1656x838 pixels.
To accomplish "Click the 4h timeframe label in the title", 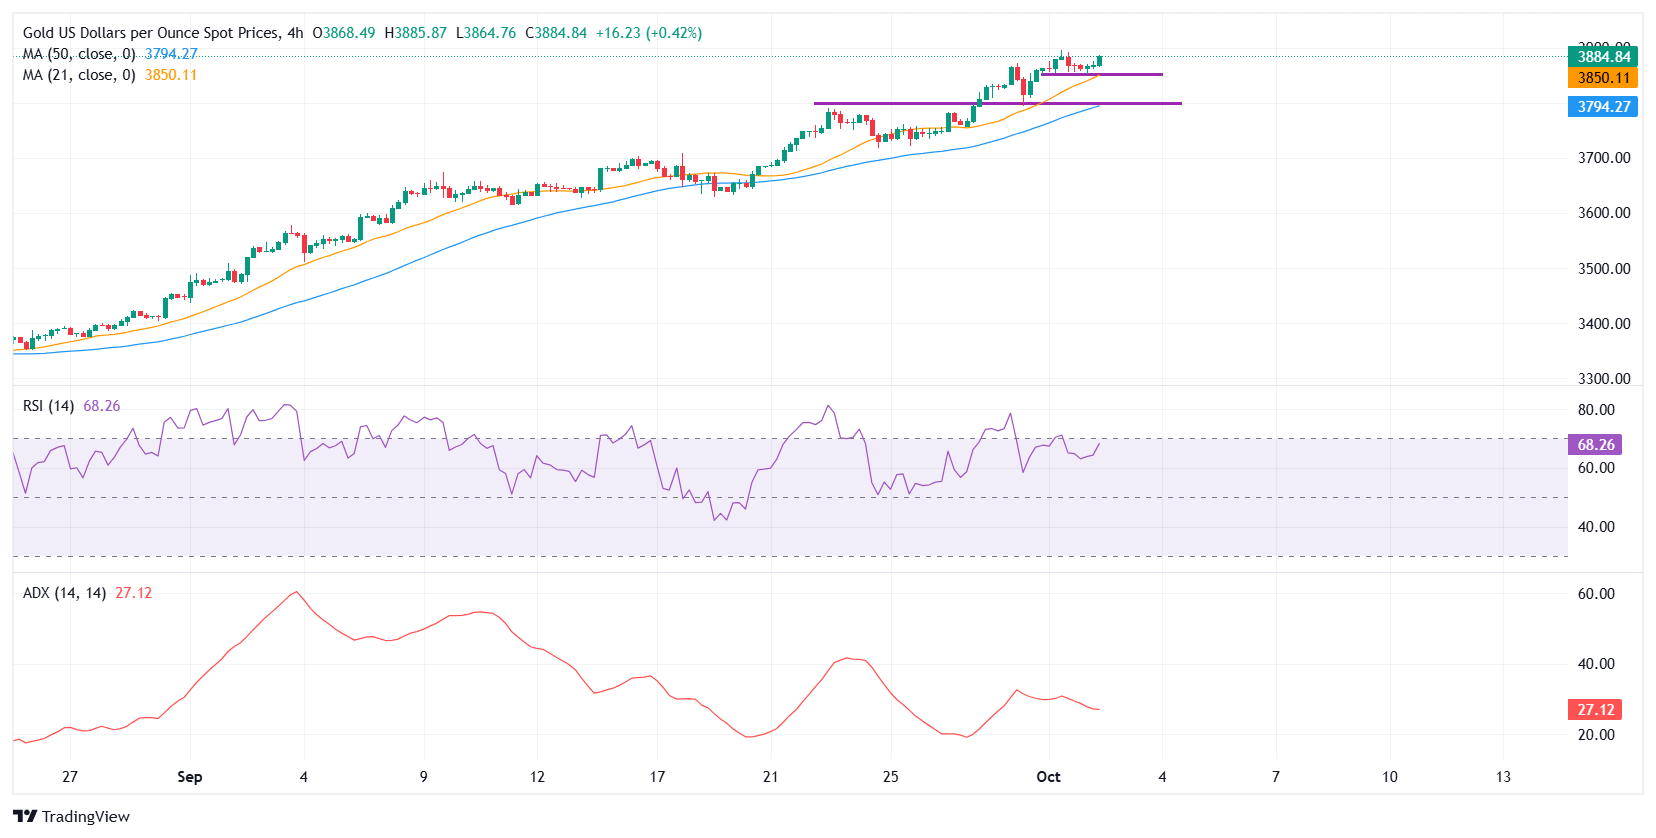I will click(x=295, y=33).
